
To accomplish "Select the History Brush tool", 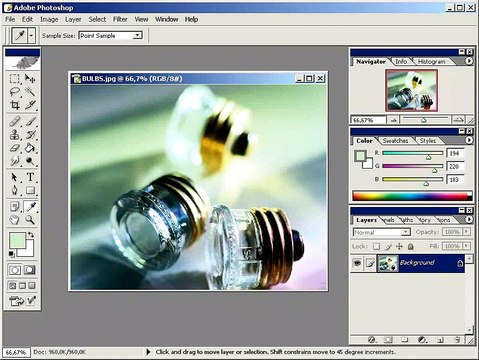I will 30,135.
